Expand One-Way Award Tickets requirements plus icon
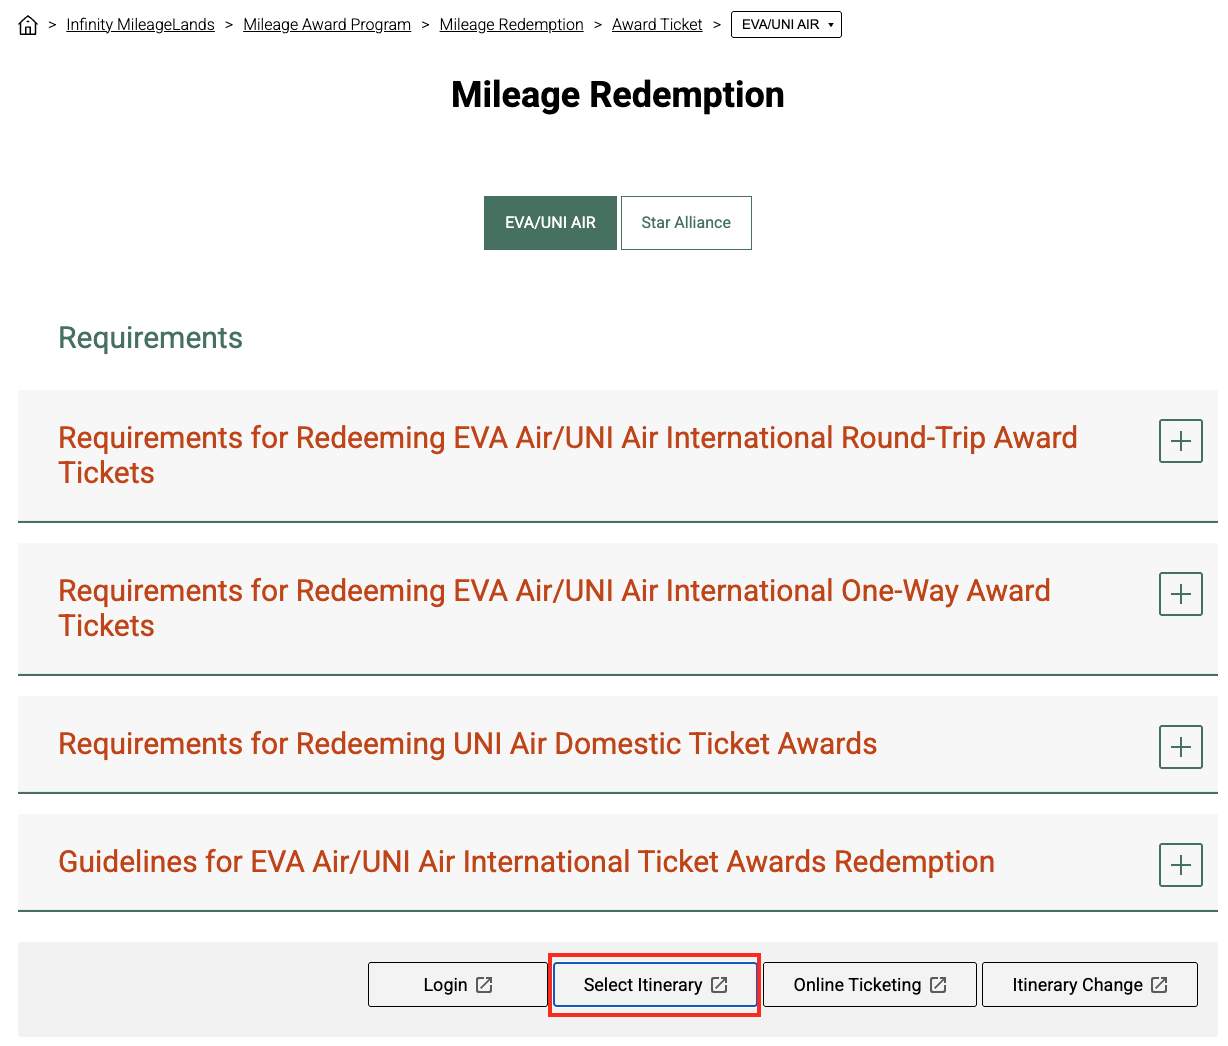The height and width of the screenshot is (1046, 1228). [1180, 594]
